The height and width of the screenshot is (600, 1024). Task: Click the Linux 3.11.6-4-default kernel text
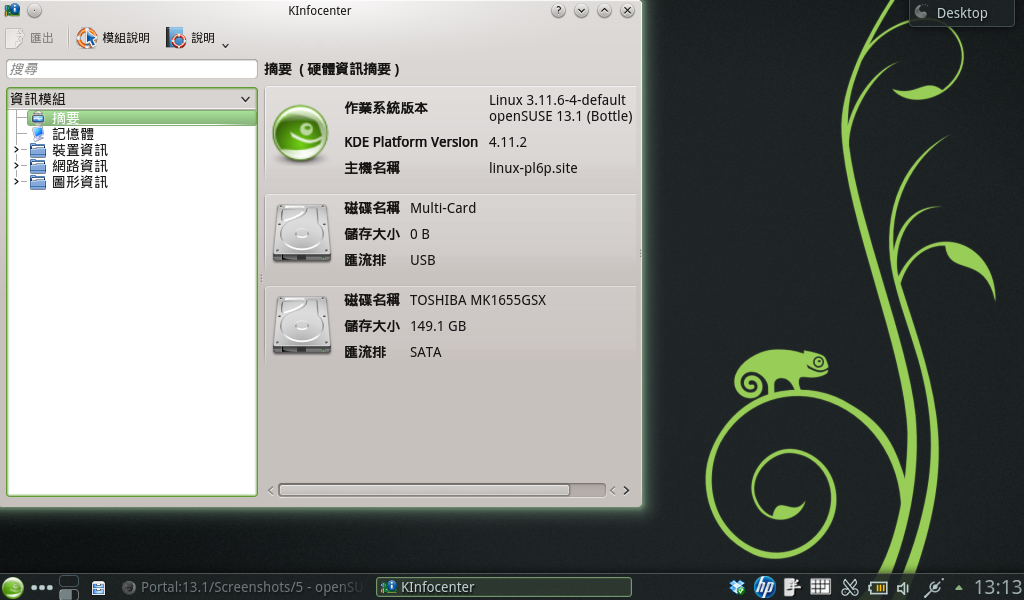click(557, 100)
